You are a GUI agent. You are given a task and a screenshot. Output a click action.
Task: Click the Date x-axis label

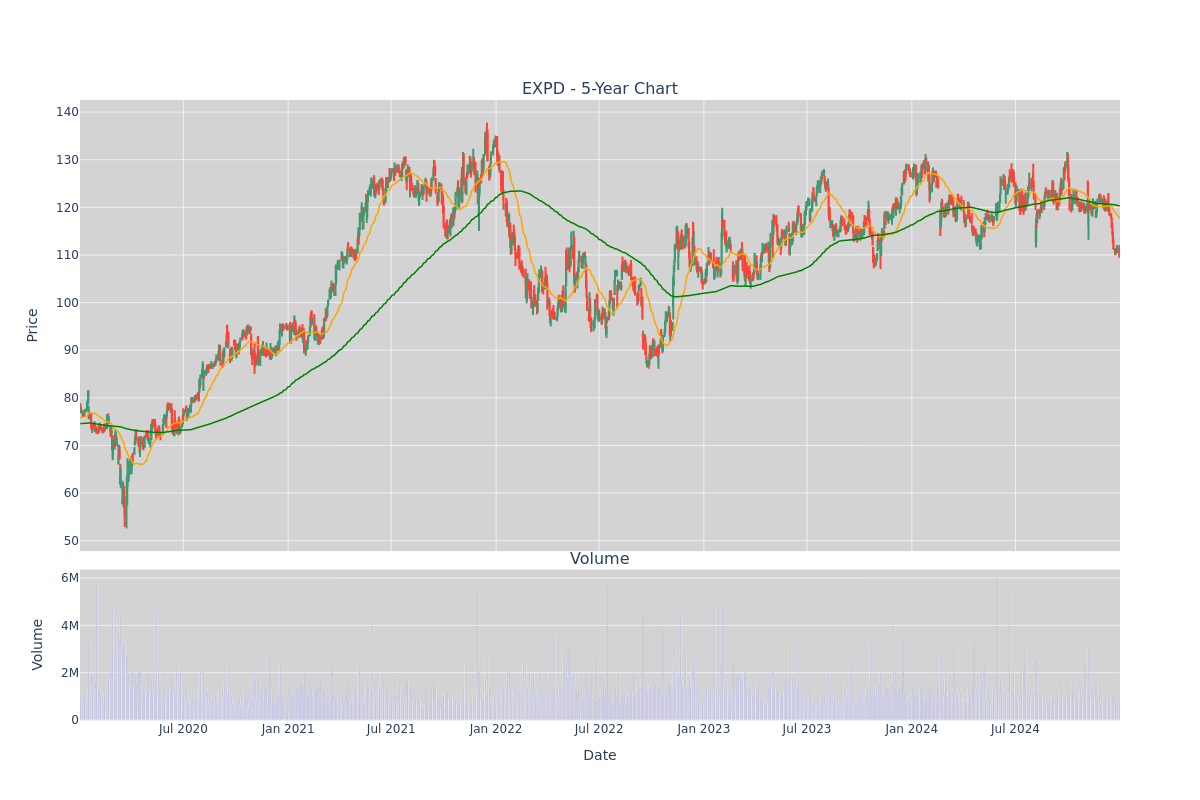[x=600, y=755]
